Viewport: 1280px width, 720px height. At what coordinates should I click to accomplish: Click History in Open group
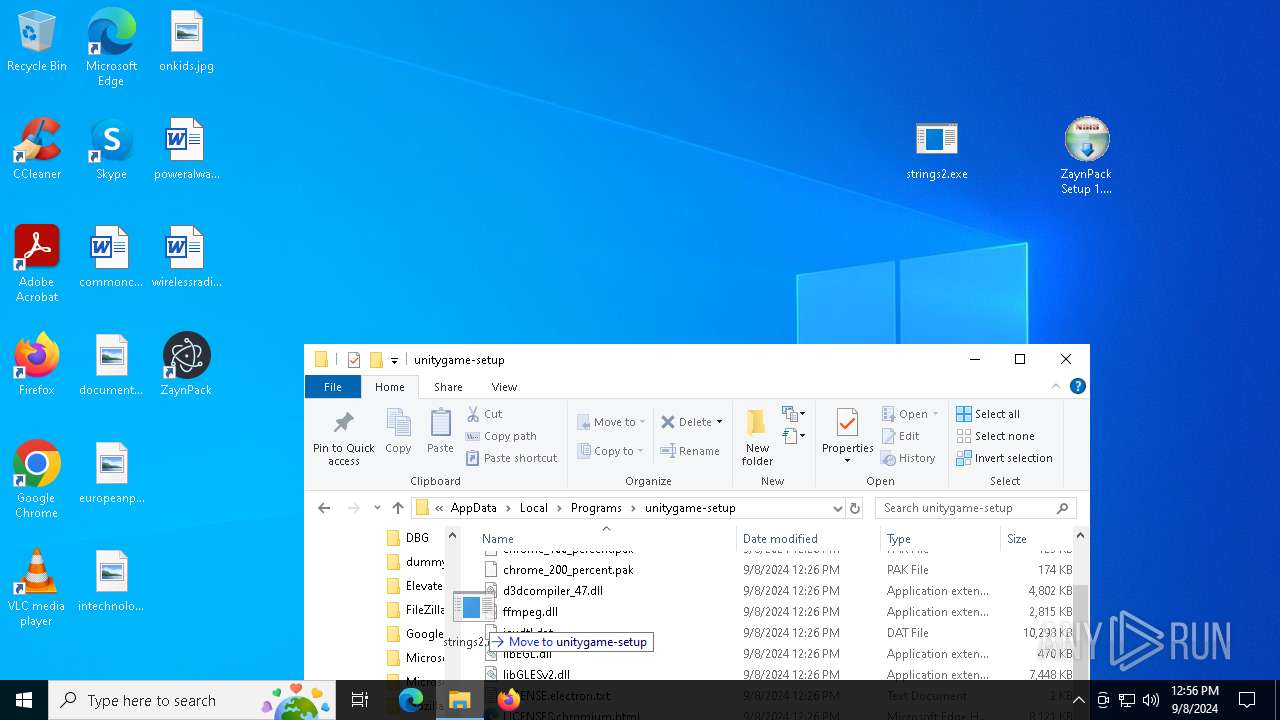(x=908, y=458)
